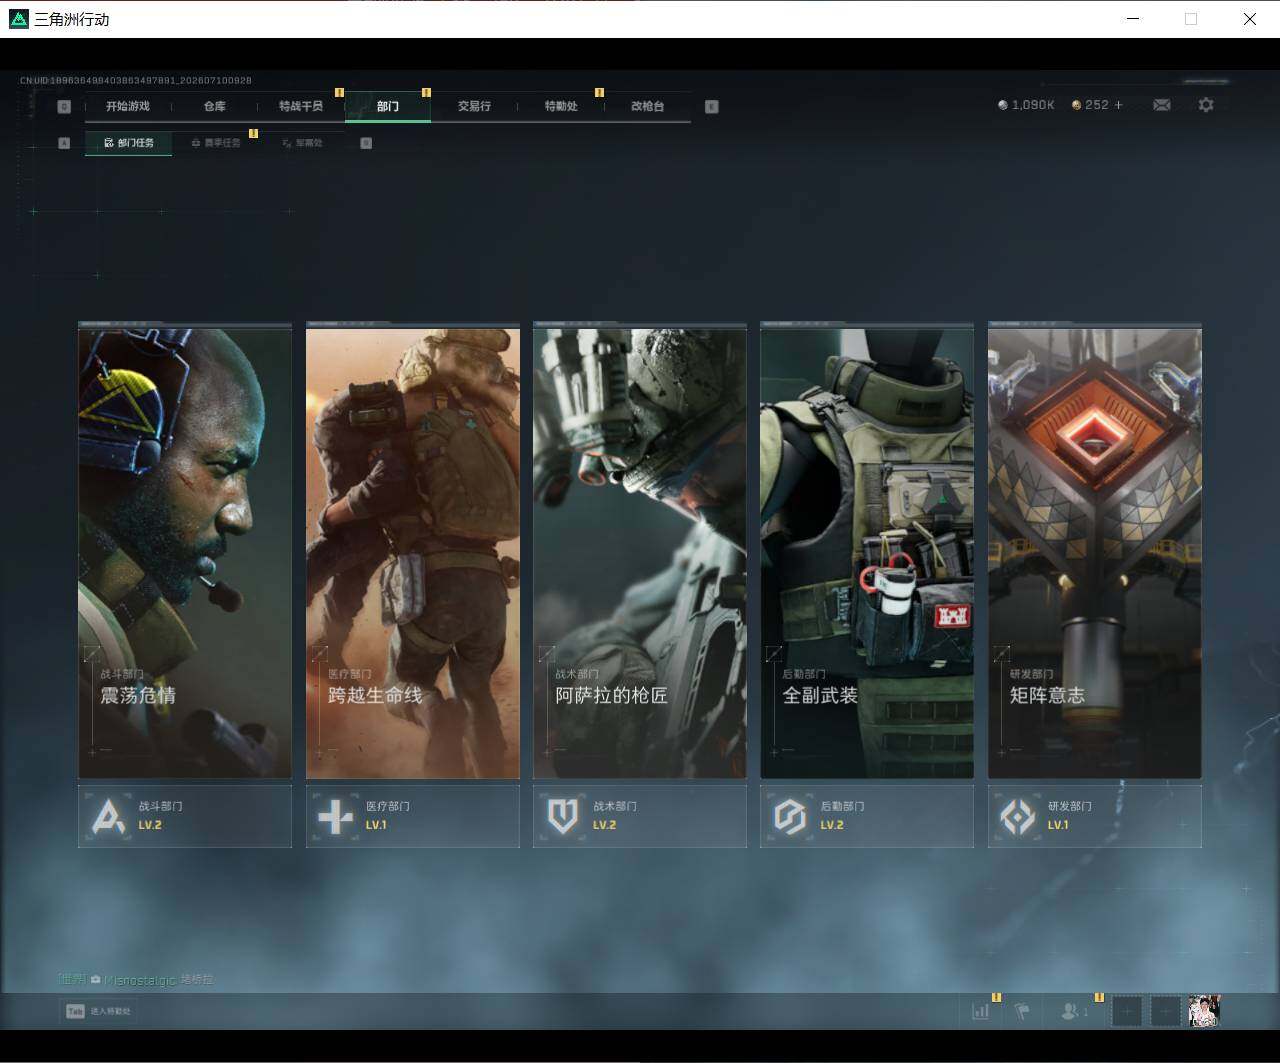Image resolution: width=1280 pixels, height=1063 pixels.
Task: Open the 改枪台 tab
Action: pyautogui.click(x=648, y=106)
